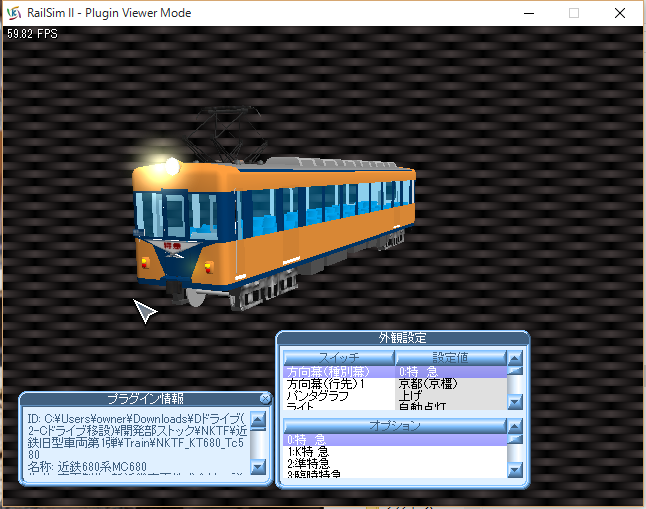
Task: Click the RailSim II app icon in title bar
Action: pyautogui.click(x=14, y=13)
